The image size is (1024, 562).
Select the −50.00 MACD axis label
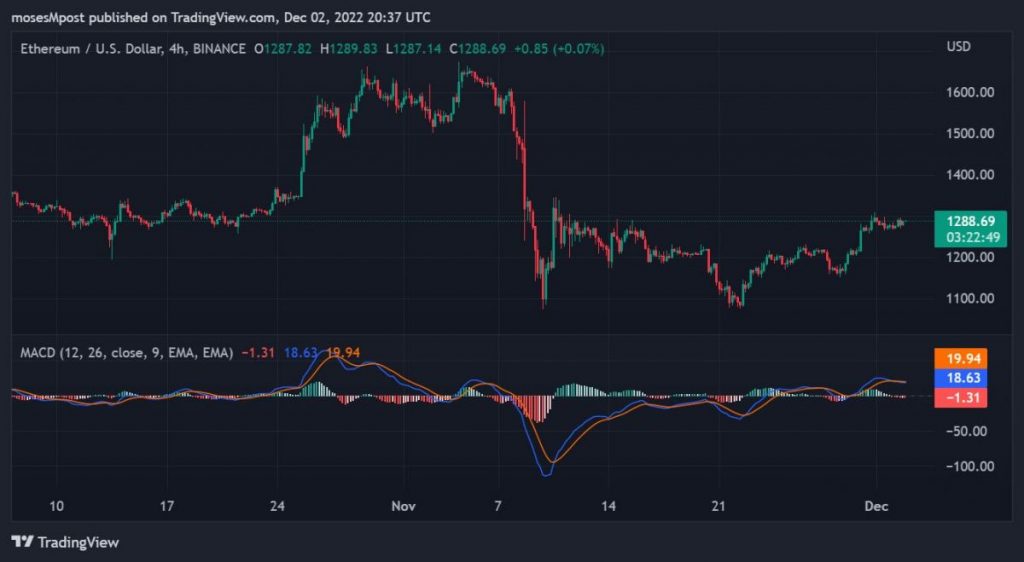pos(968,431)
